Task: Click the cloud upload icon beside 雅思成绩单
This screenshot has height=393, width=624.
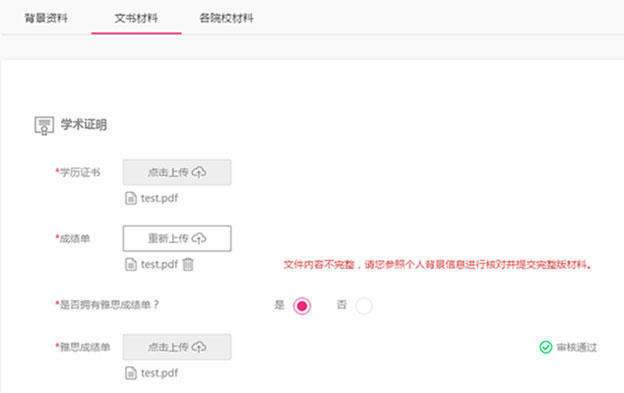Action: (199, 347)
